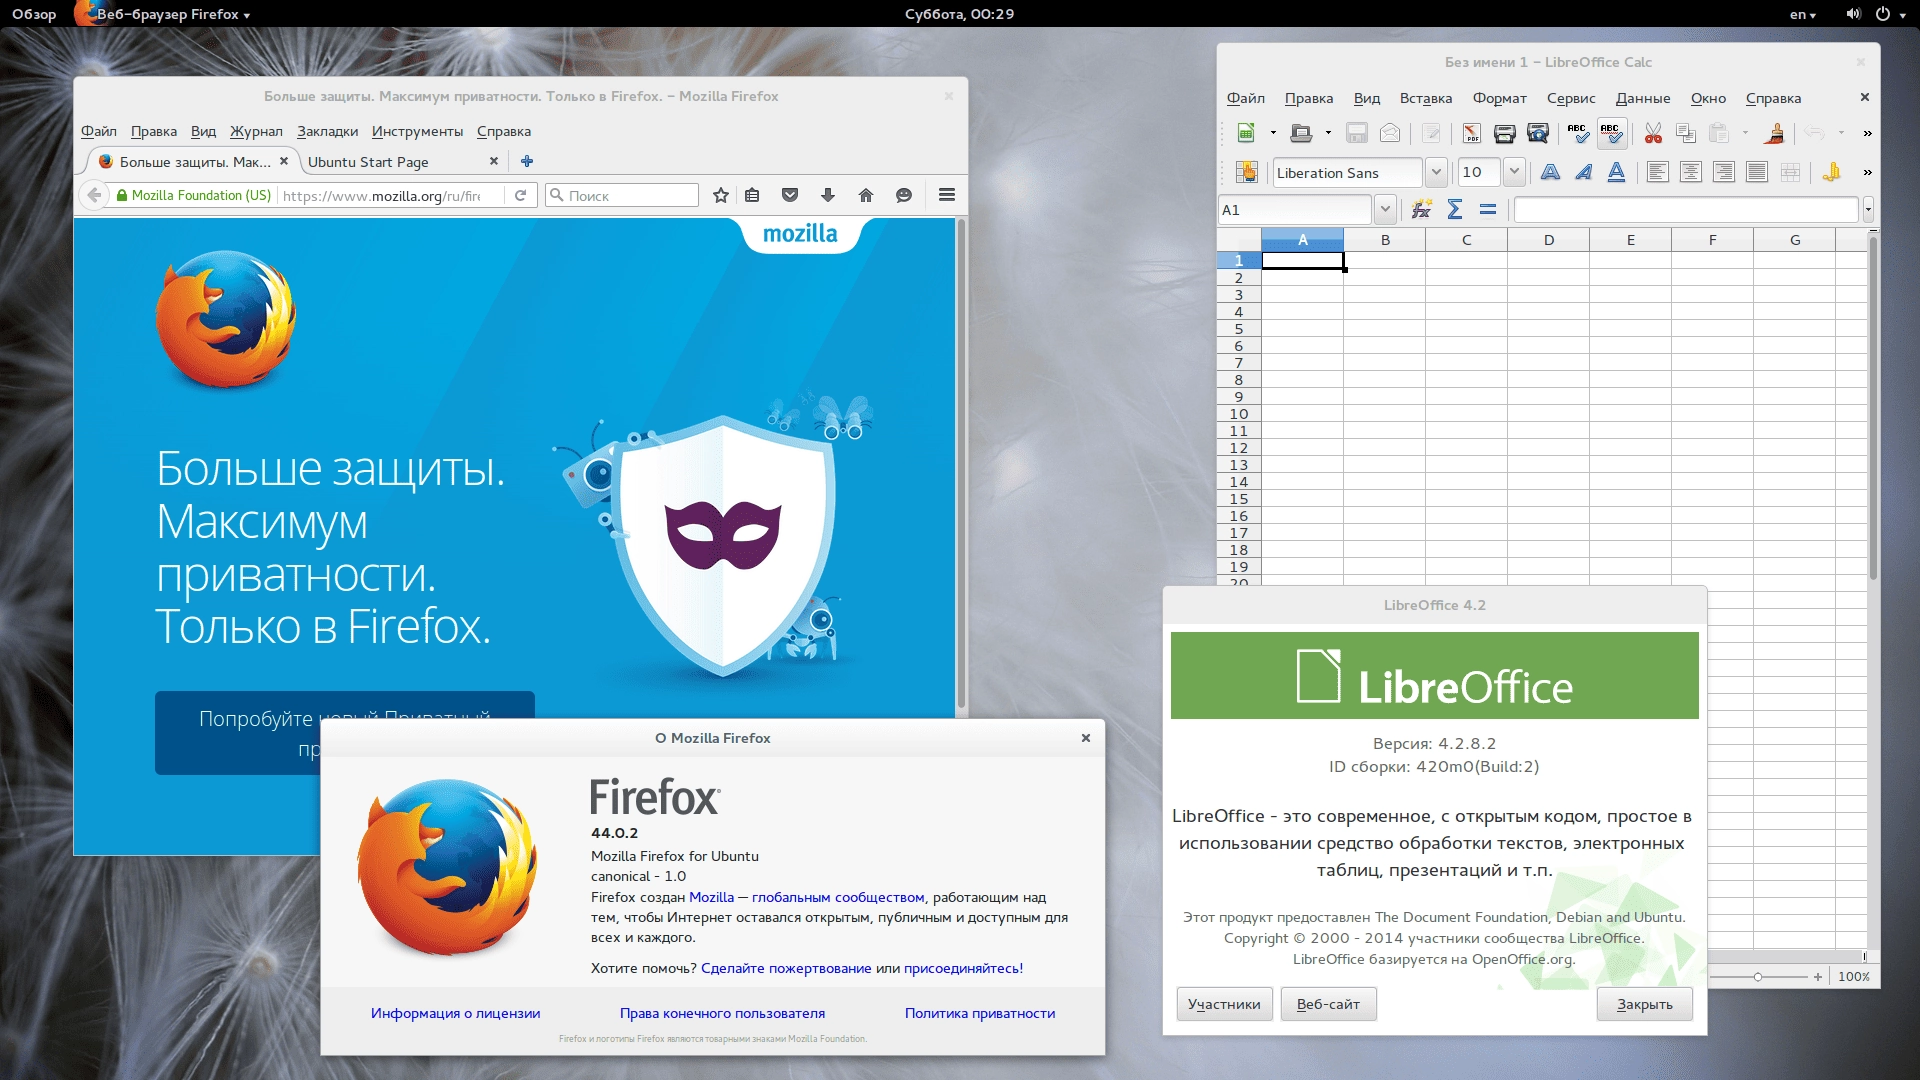Click the Function equals icon in Calc
The image size is (1920, 1080).
(1488, 209)
